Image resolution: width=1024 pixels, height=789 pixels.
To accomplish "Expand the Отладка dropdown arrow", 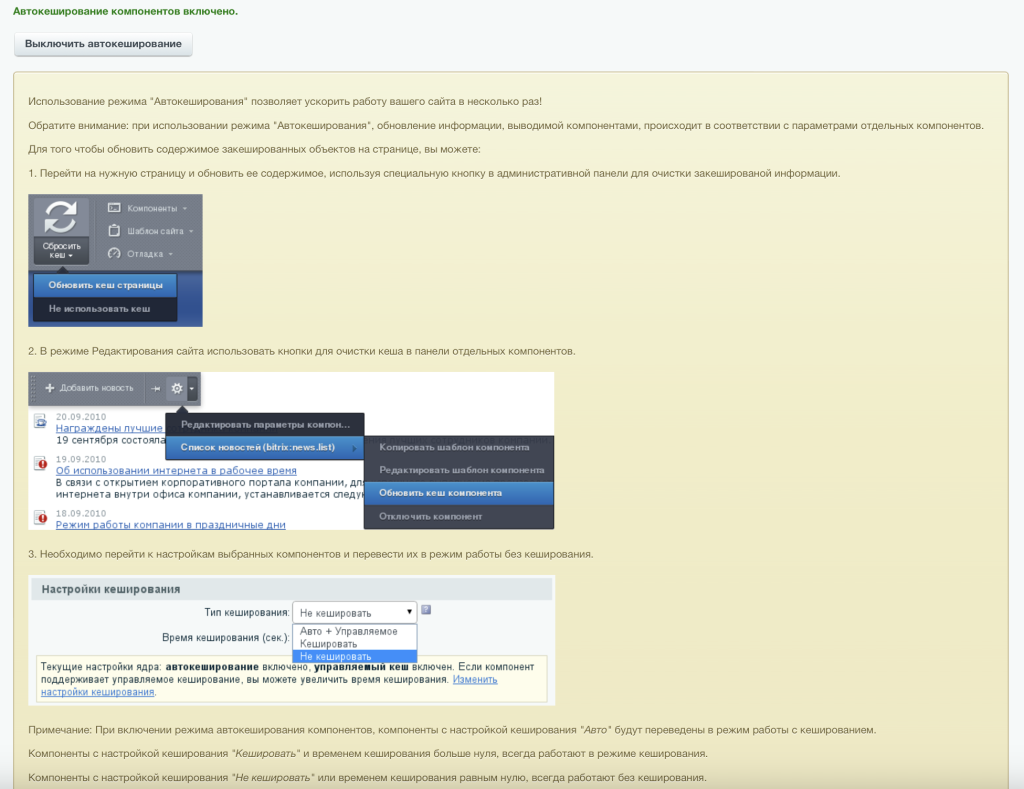I will point(170,254).
